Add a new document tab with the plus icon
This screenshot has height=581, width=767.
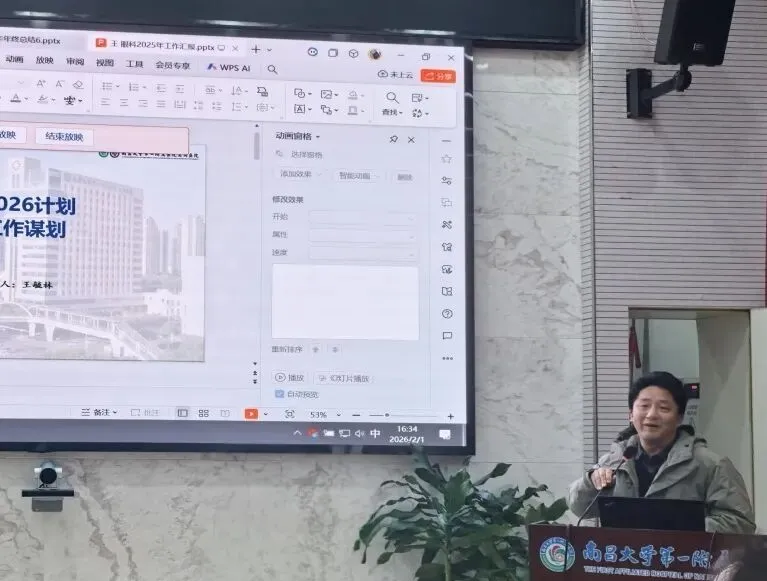point(255,49)
